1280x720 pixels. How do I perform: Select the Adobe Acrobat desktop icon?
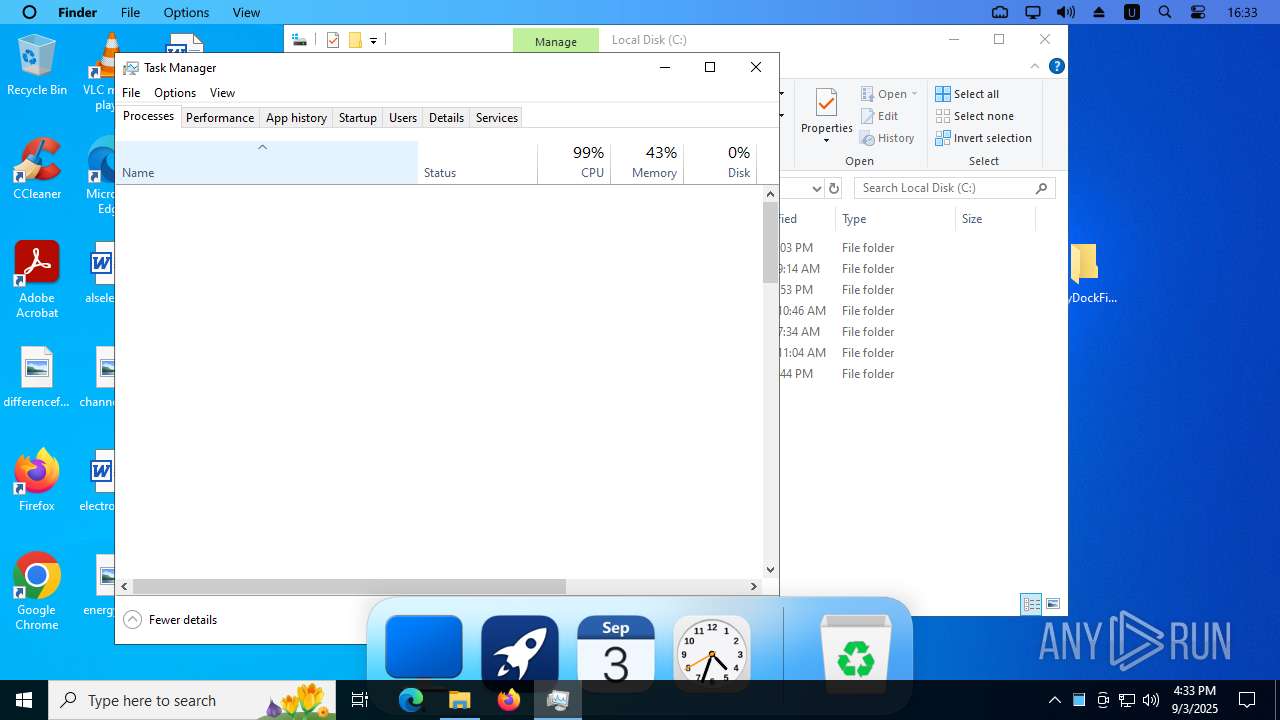tap(37, 279)
